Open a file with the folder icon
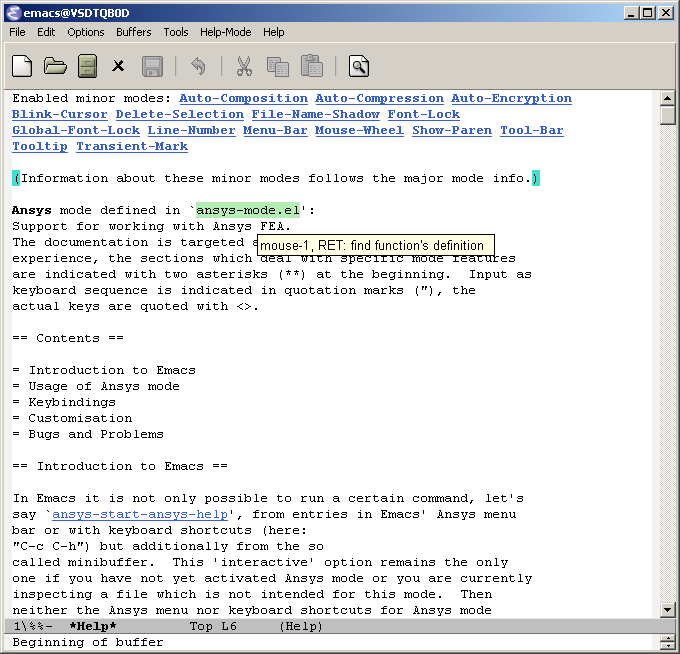The image size is (680, 654). tap(56, 66)
